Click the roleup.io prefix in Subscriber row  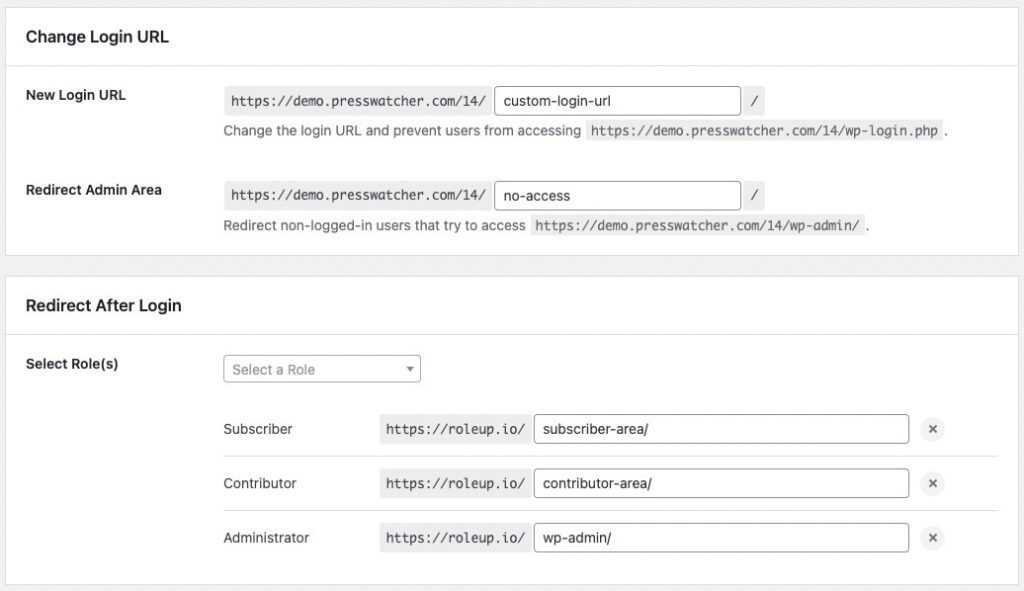click(x=455, y=429)
